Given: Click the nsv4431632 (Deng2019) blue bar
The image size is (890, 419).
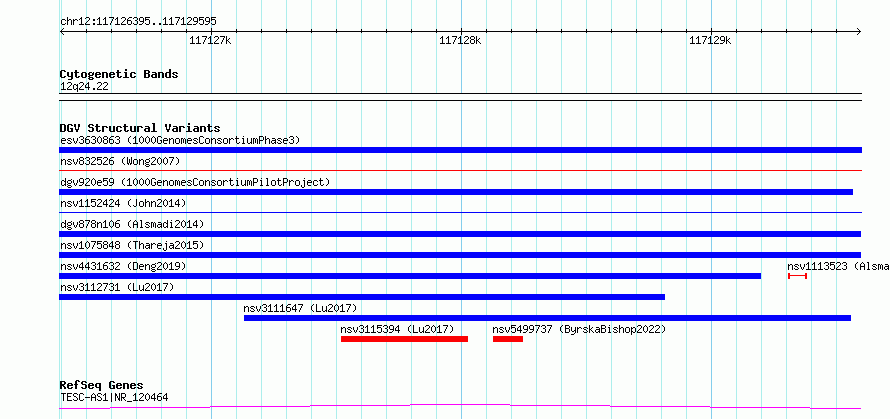Looking at the screenshot, I should point(410,276).
